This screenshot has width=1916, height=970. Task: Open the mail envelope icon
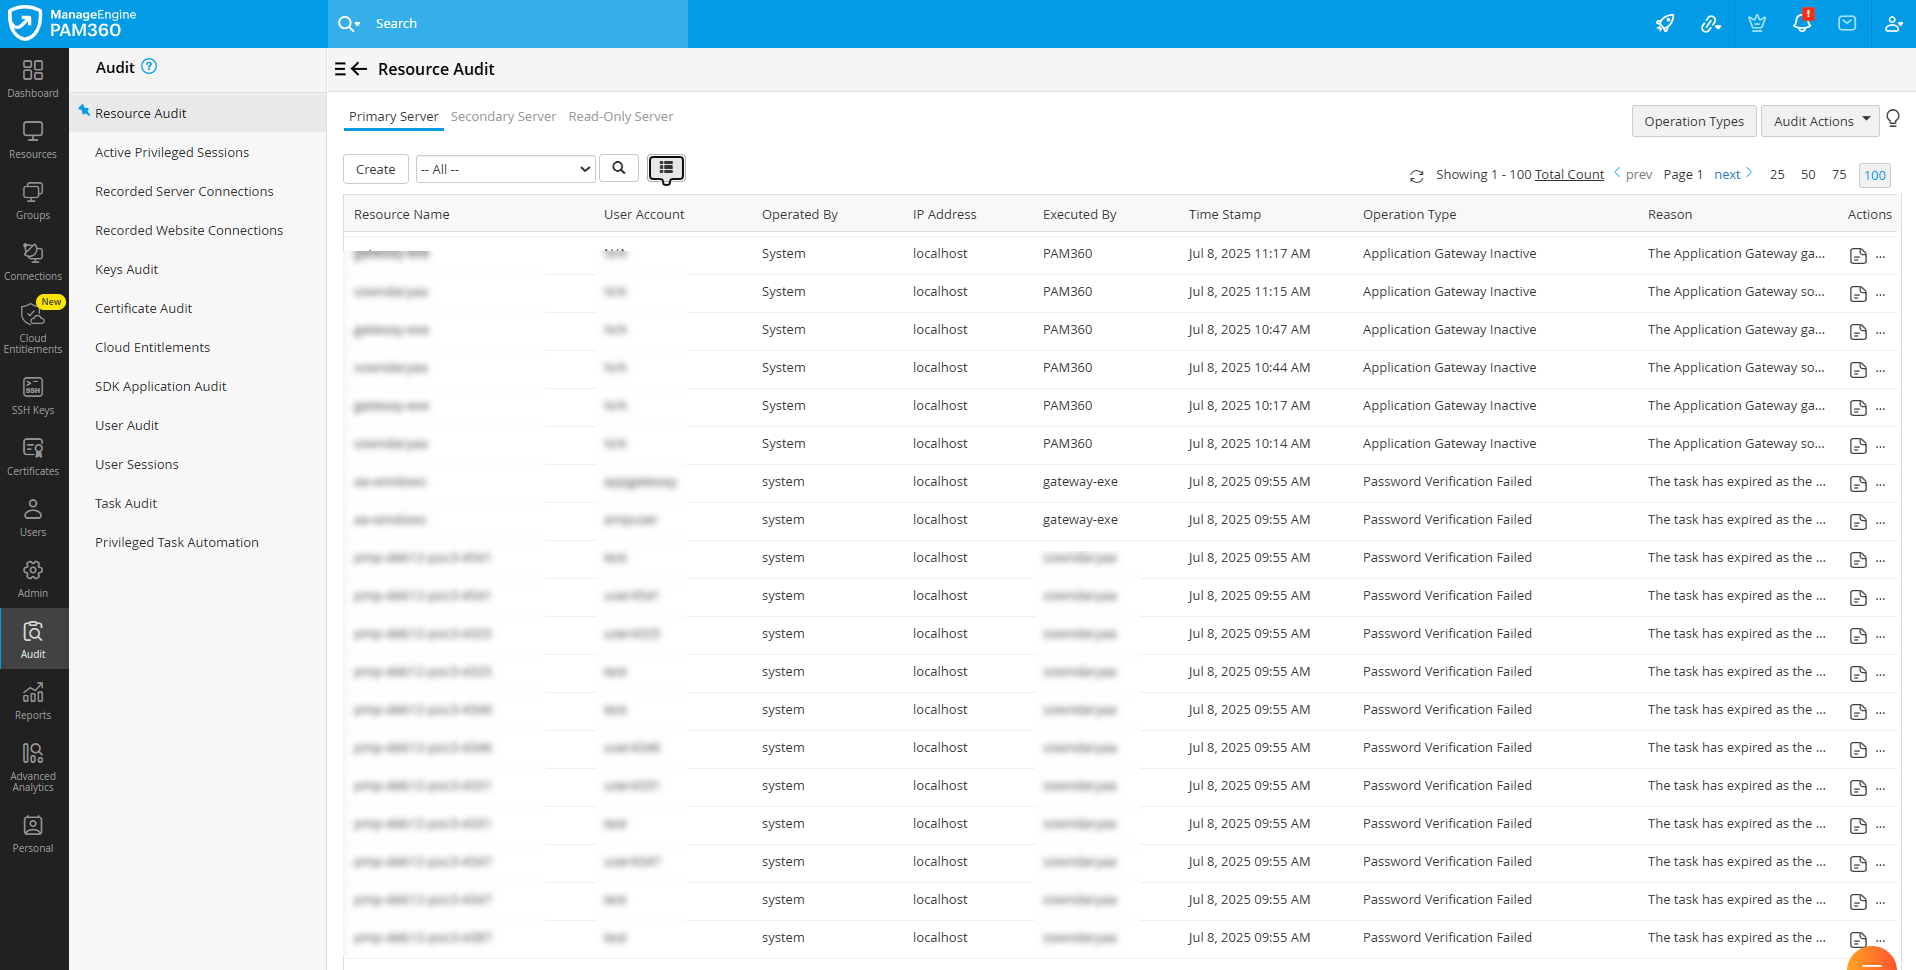pos(1847,23)
